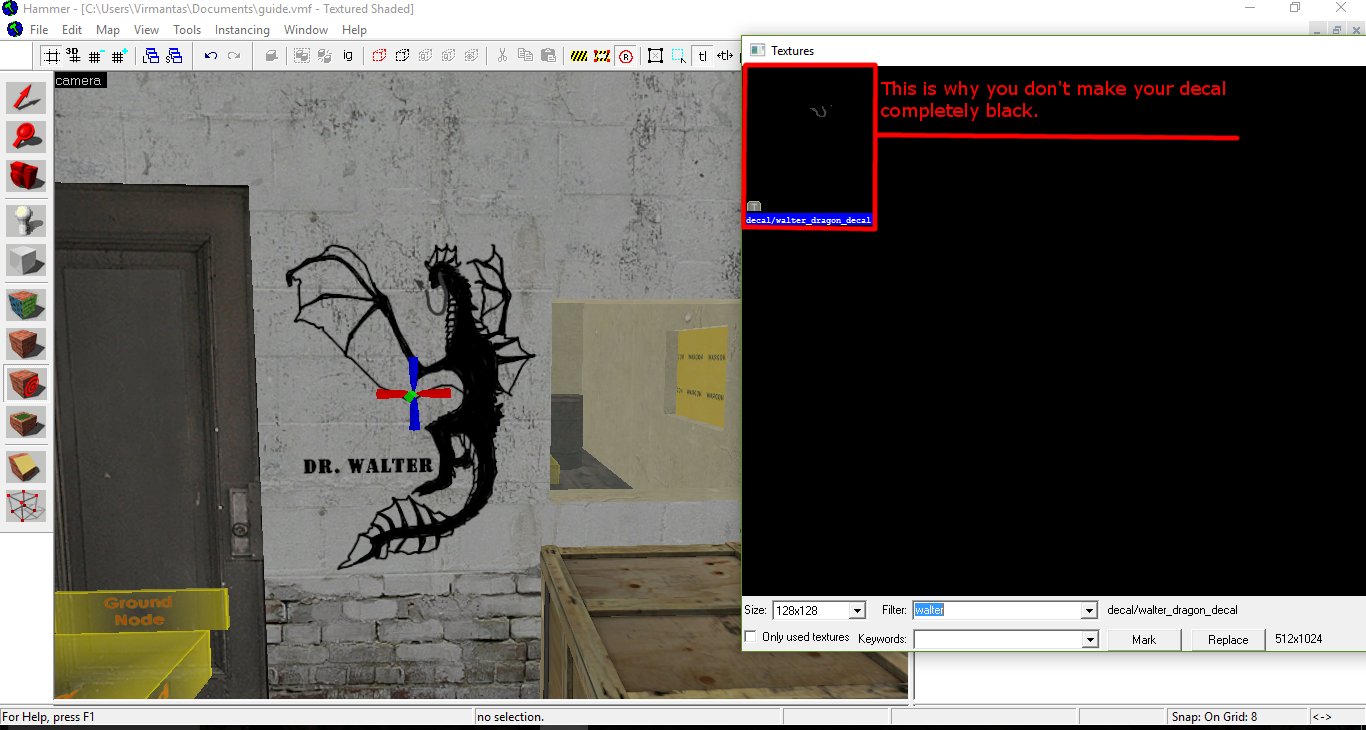Image resolution: width=1366 pixels, height=730 pixels.
Task: Group the selected objects
Action: [301, 56]
